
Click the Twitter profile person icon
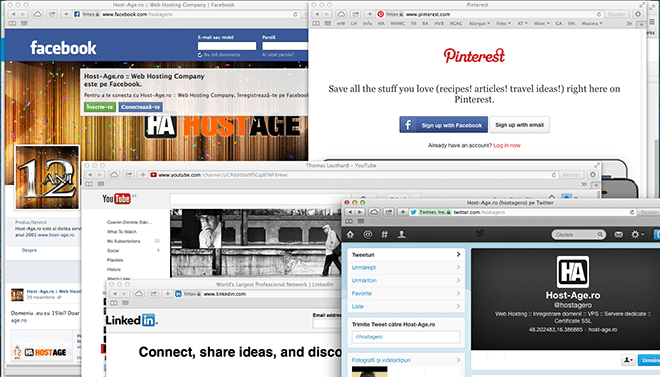[x=401, y=234]
